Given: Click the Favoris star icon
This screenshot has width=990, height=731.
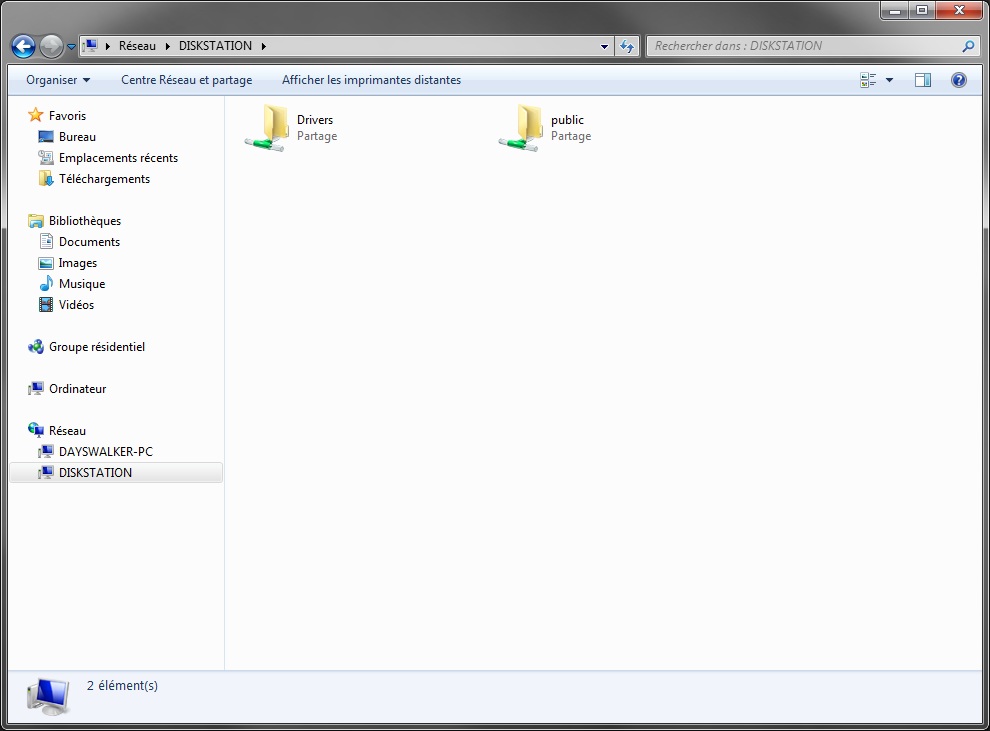Looking at the screenshot, I should point(36,116).
